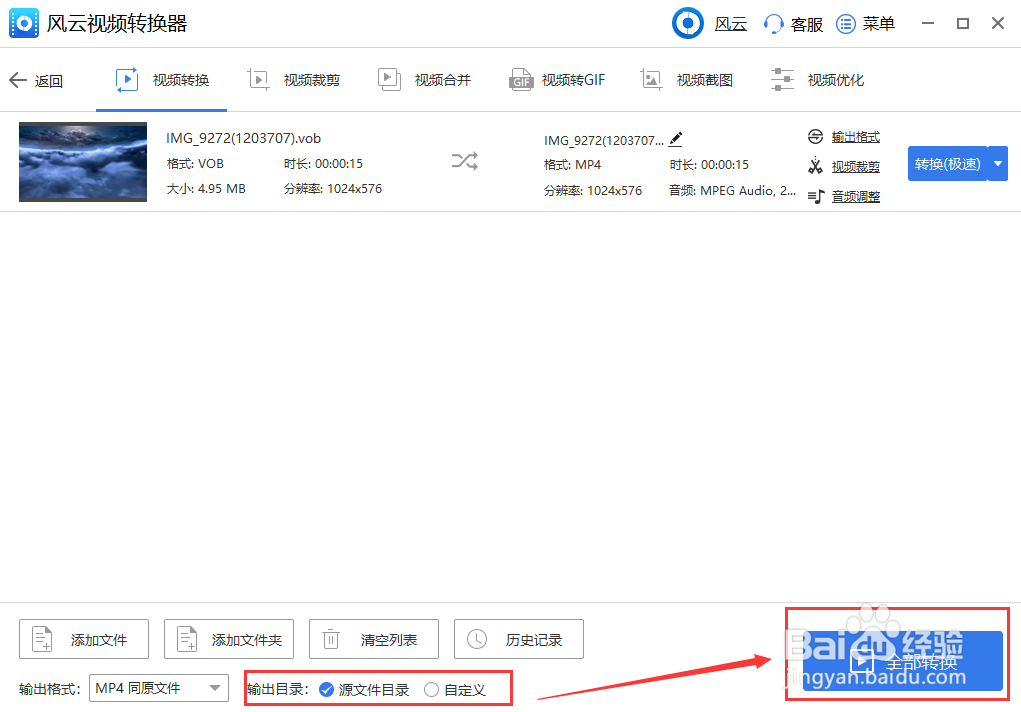Click the 音频: MPEG Audio text

[x=732, y=191]
